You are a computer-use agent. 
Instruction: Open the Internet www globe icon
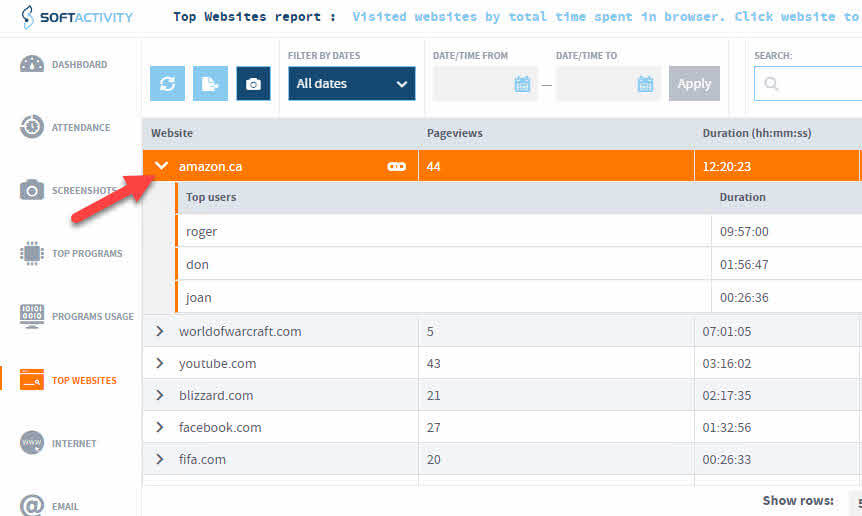tap(31, 443)
